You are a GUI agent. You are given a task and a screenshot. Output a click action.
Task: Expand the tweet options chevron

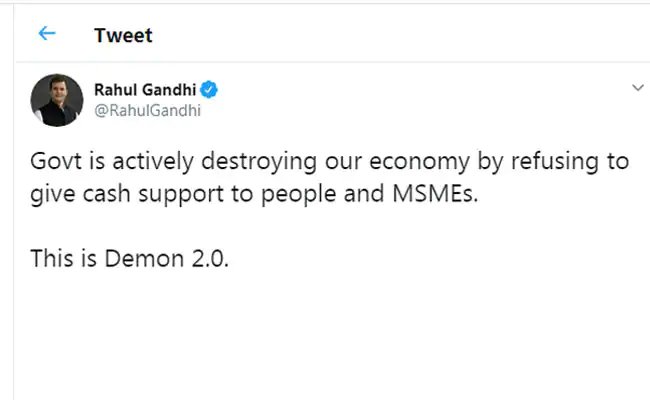point(637,89)
